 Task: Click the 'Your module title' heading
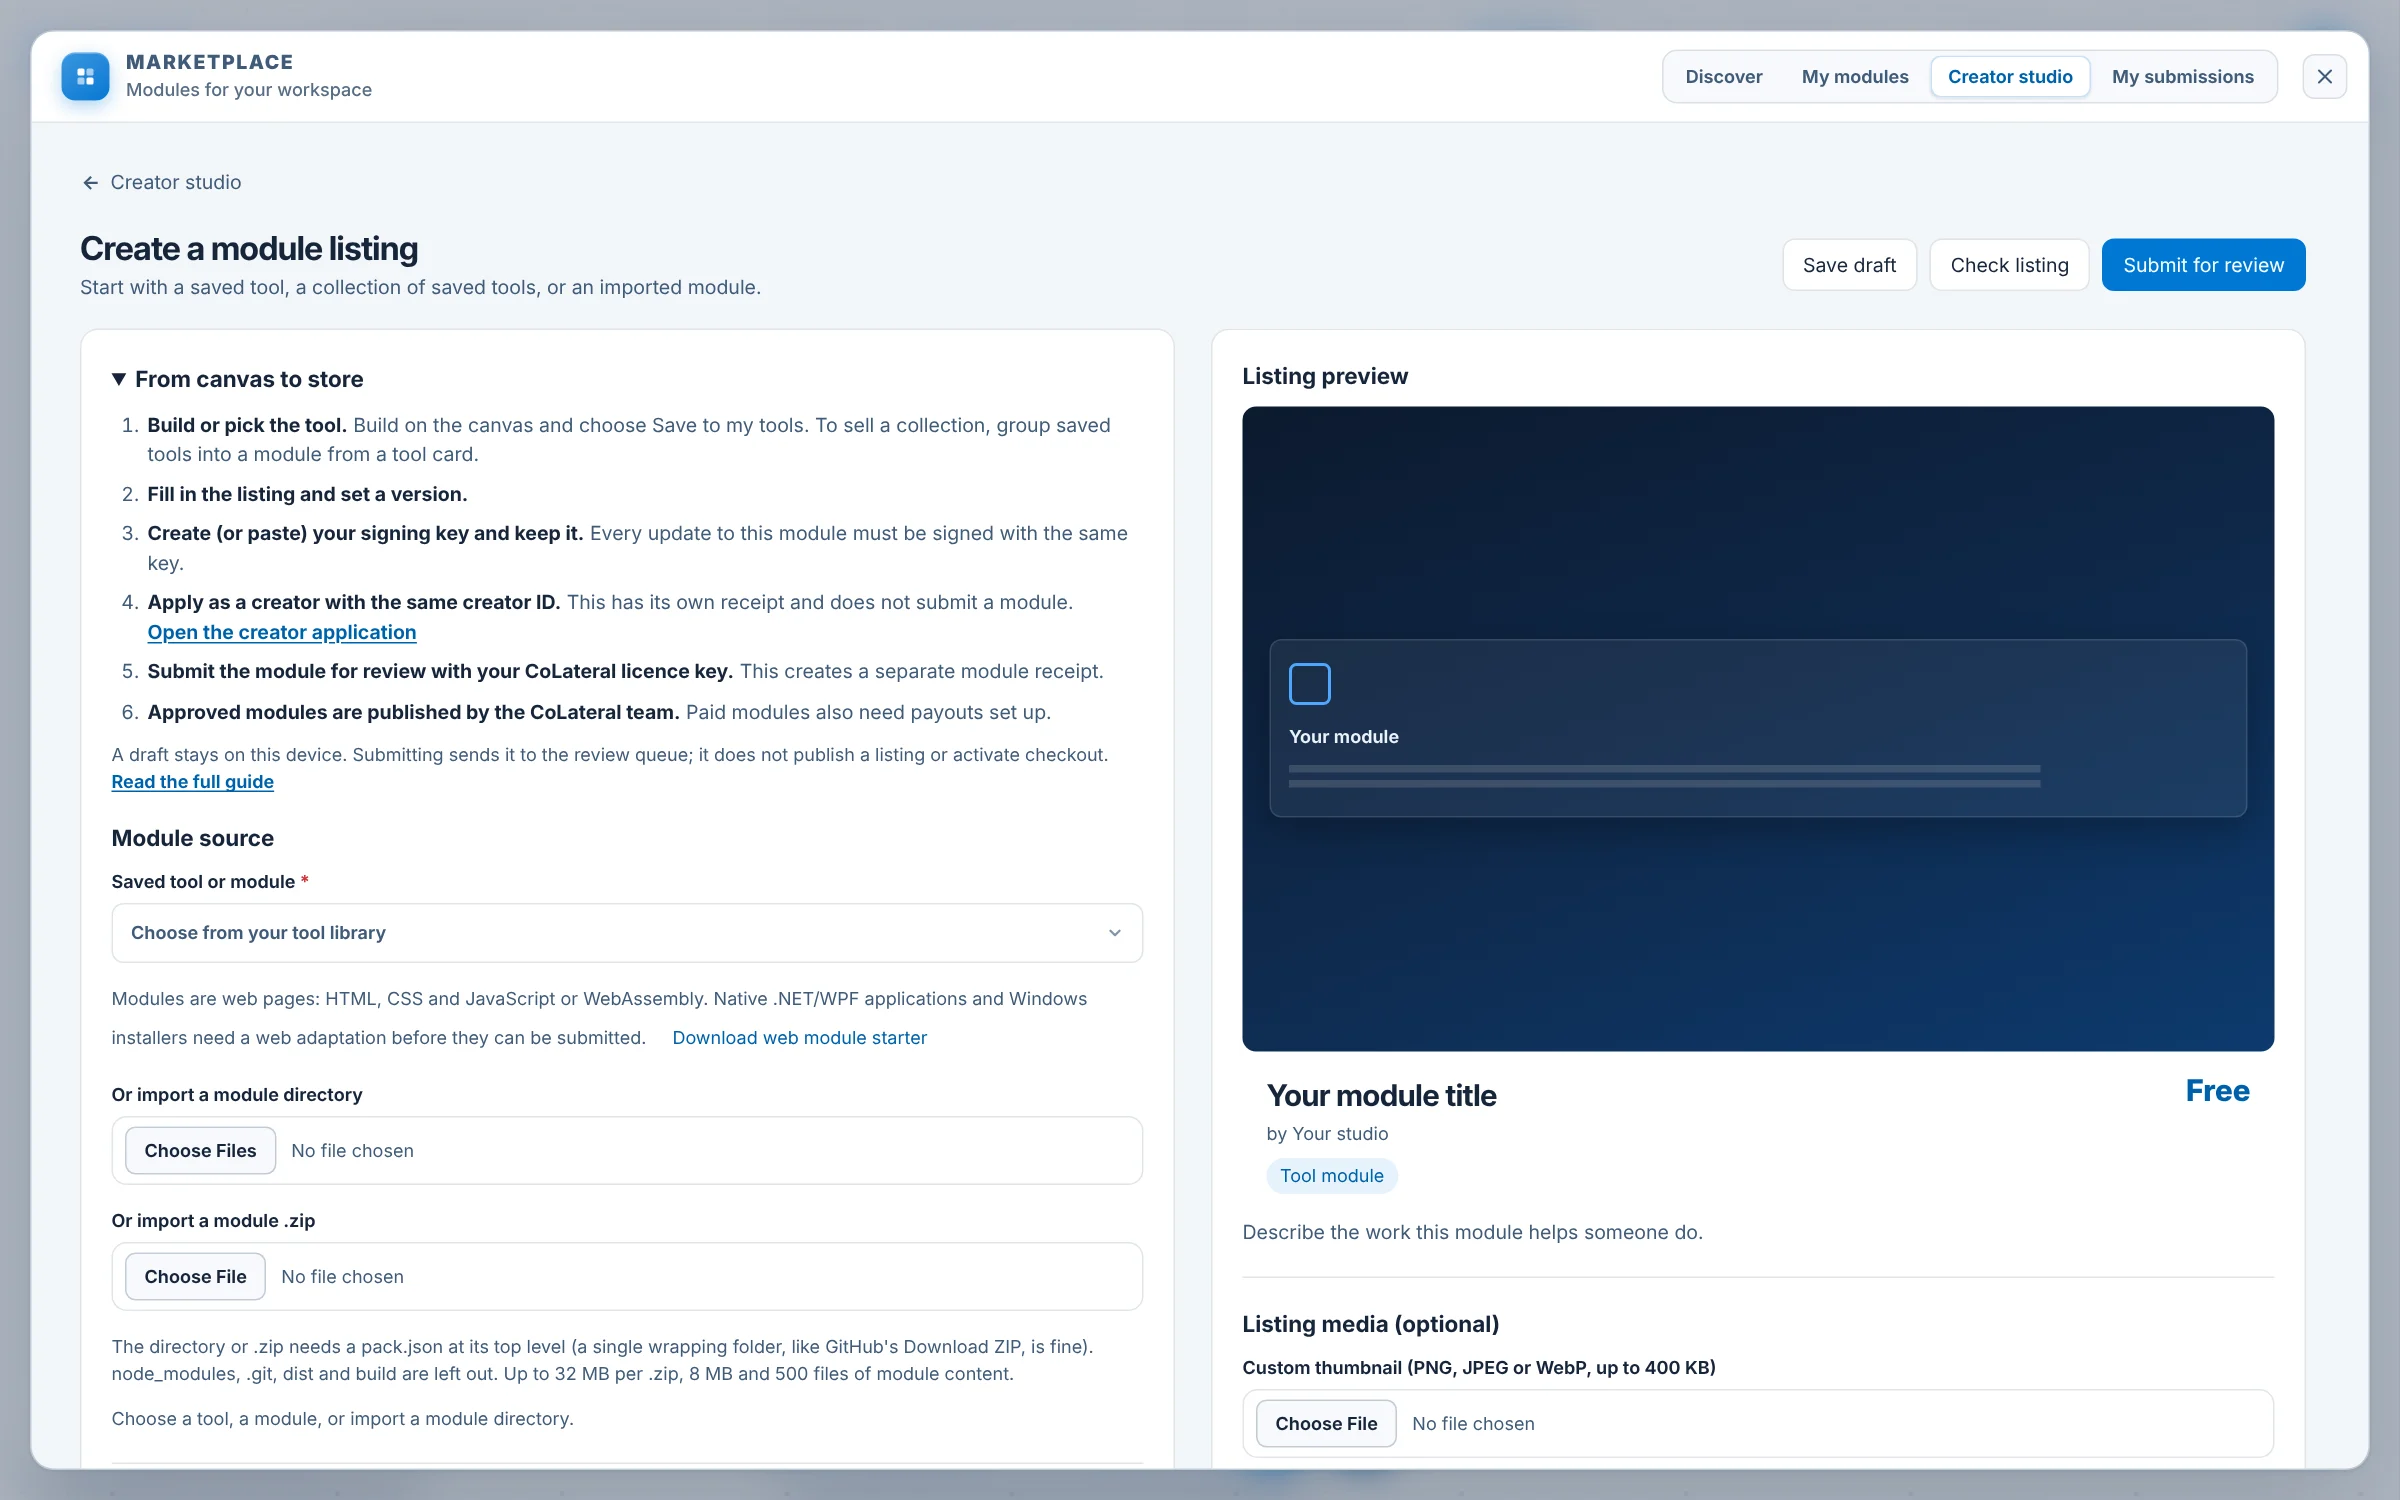click(x=1381, y=1095)
